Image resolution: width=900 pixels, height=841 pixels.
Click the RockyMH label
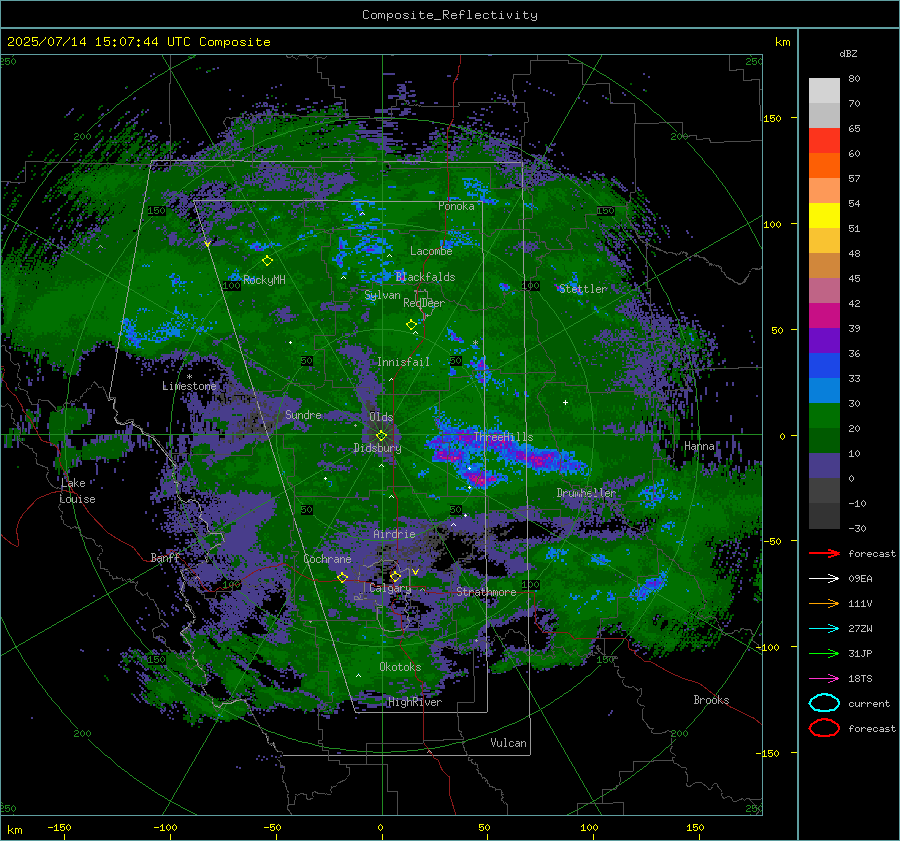pyautogui.click(x=264, y=280)
